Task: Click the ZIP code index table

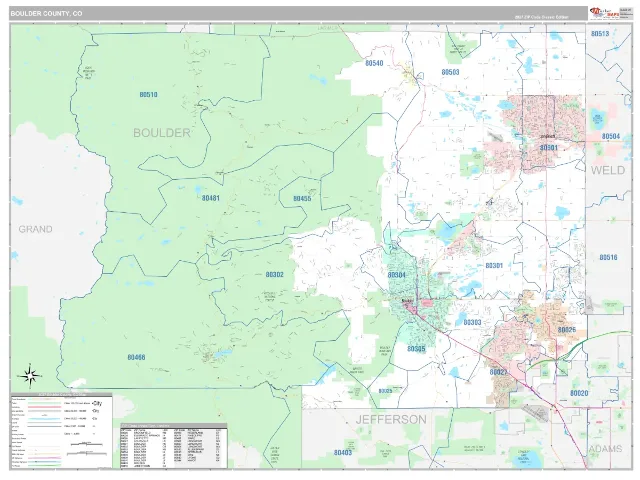Action: point(174,447)
